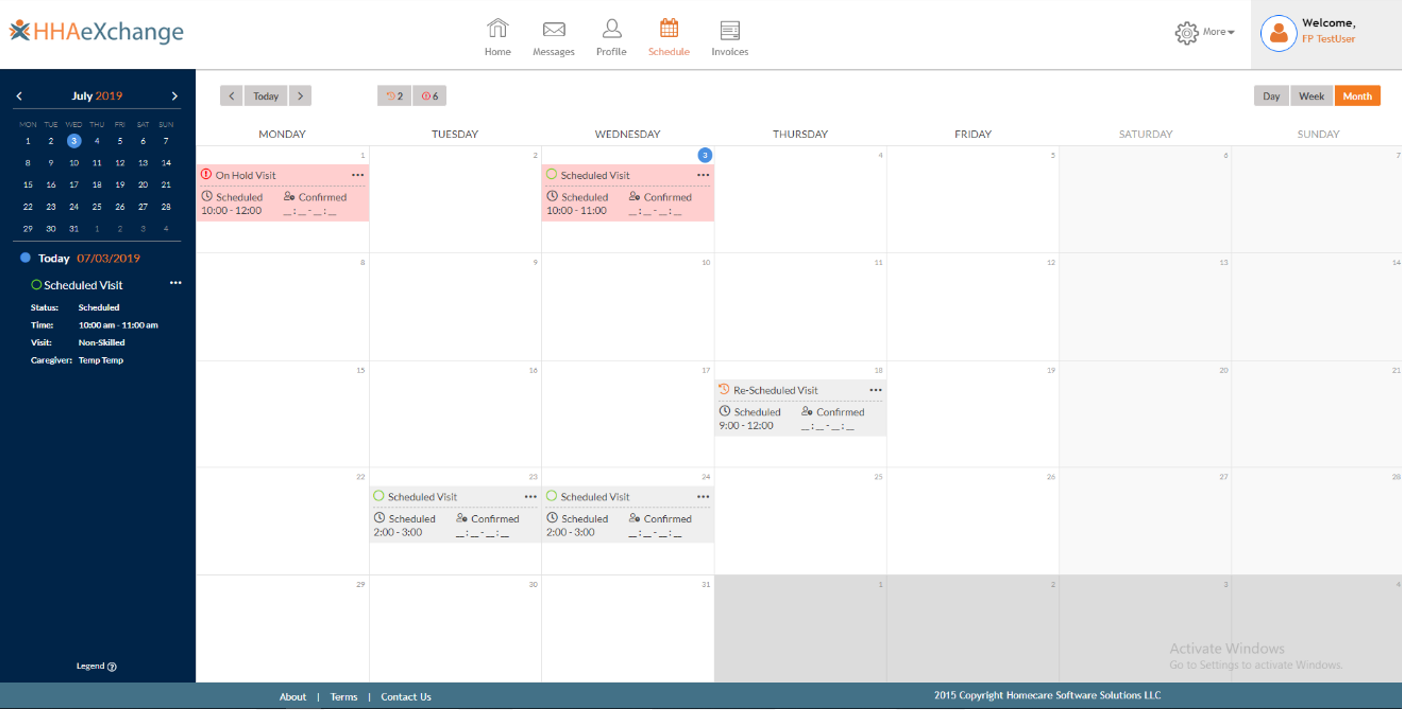This screenshot has width=1402, height=710.
Task: Go to next month in mini calendar
Action: [x=174, y=96]
